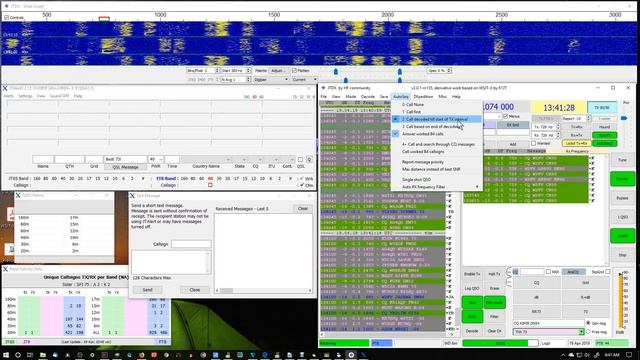Click the Stop button in JTDX

[x=622, y=255]
